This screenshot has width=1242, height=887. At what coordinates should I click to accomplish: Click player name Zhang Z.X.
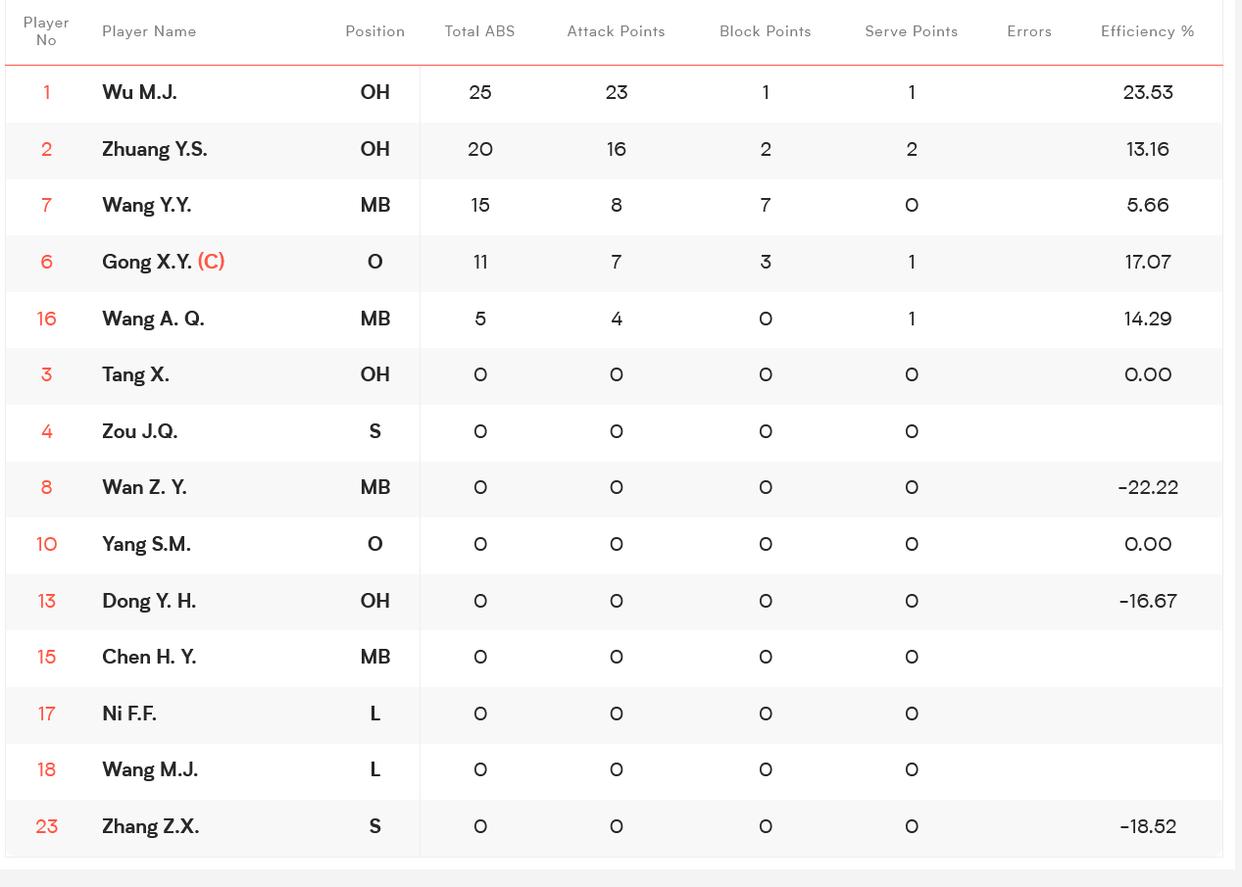[x=150, y=826]
